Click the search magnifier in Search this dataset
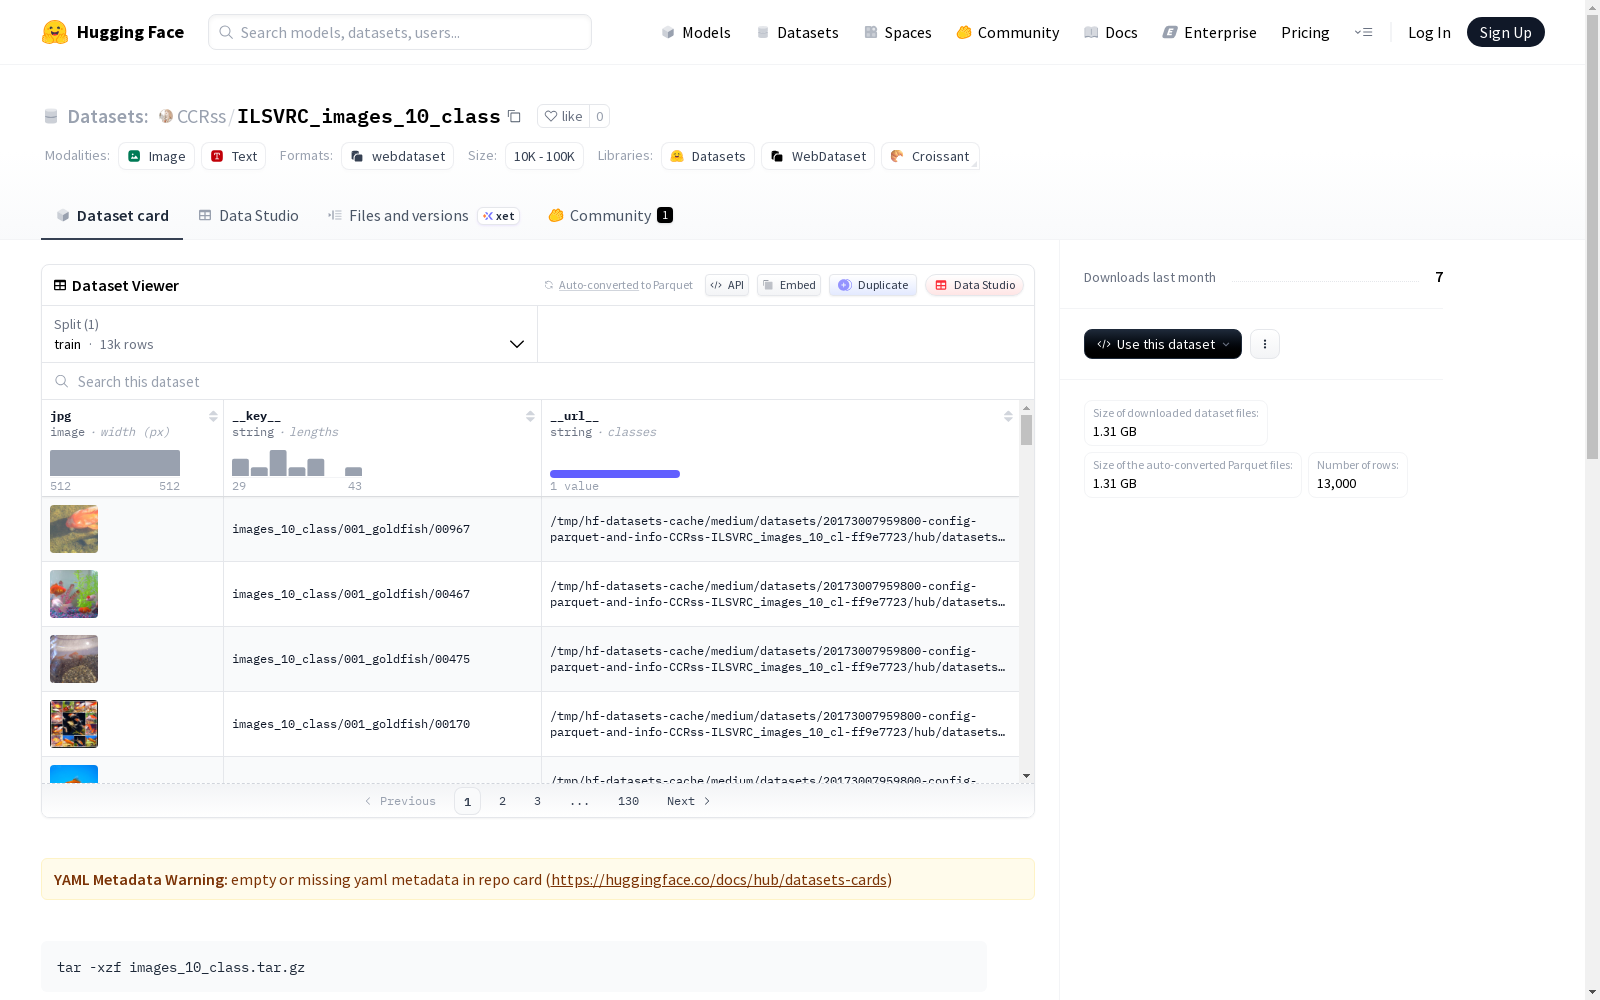Image resolution: width=1600 pixels, height=1000 pixels. coord(62,381)
